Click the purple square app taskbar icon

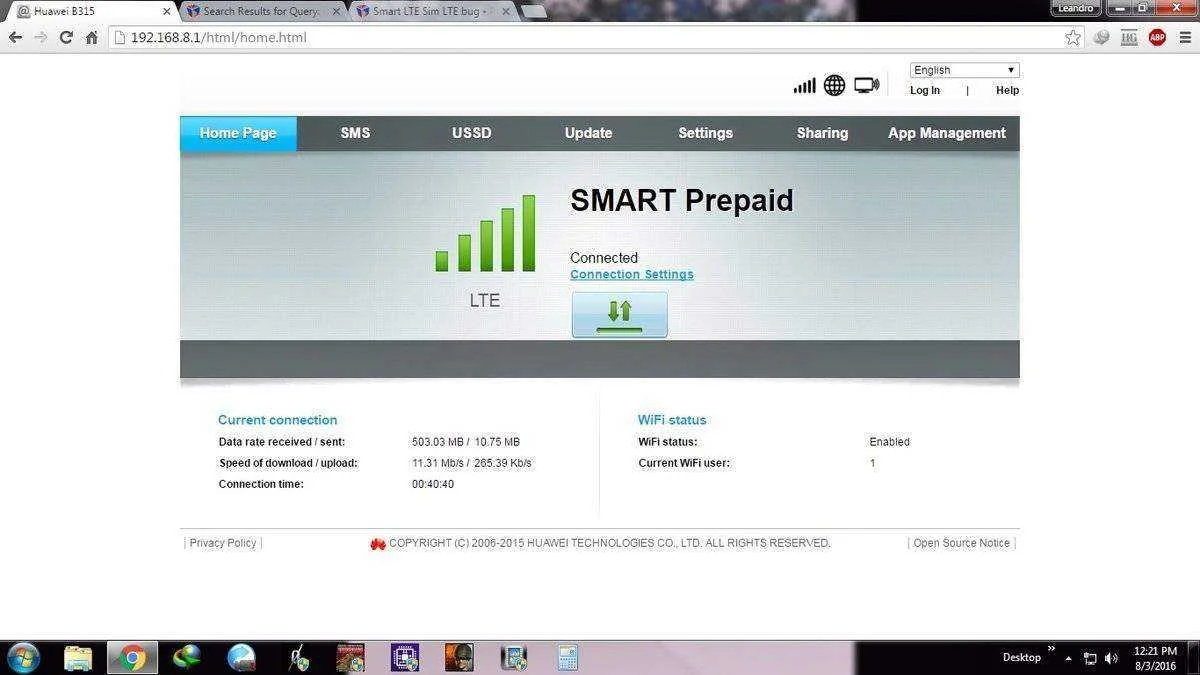click(x=404, y=657)
